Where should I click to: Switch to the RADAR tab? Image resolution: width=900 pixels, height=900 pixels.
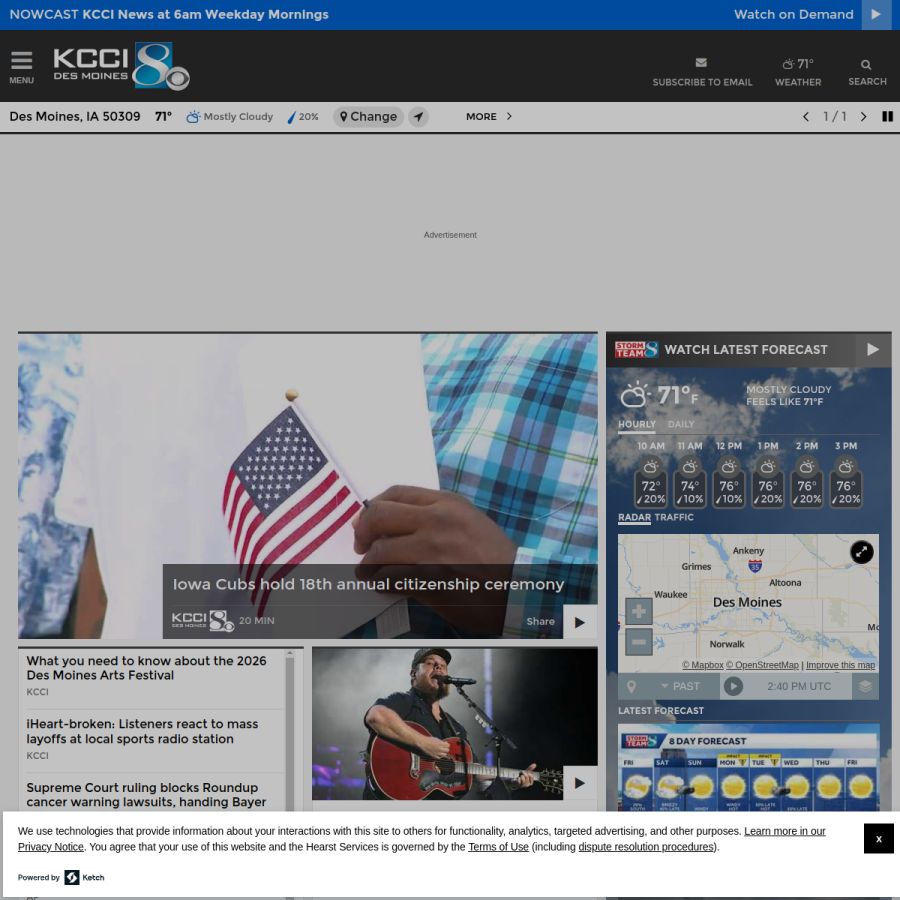coord(634,517)
